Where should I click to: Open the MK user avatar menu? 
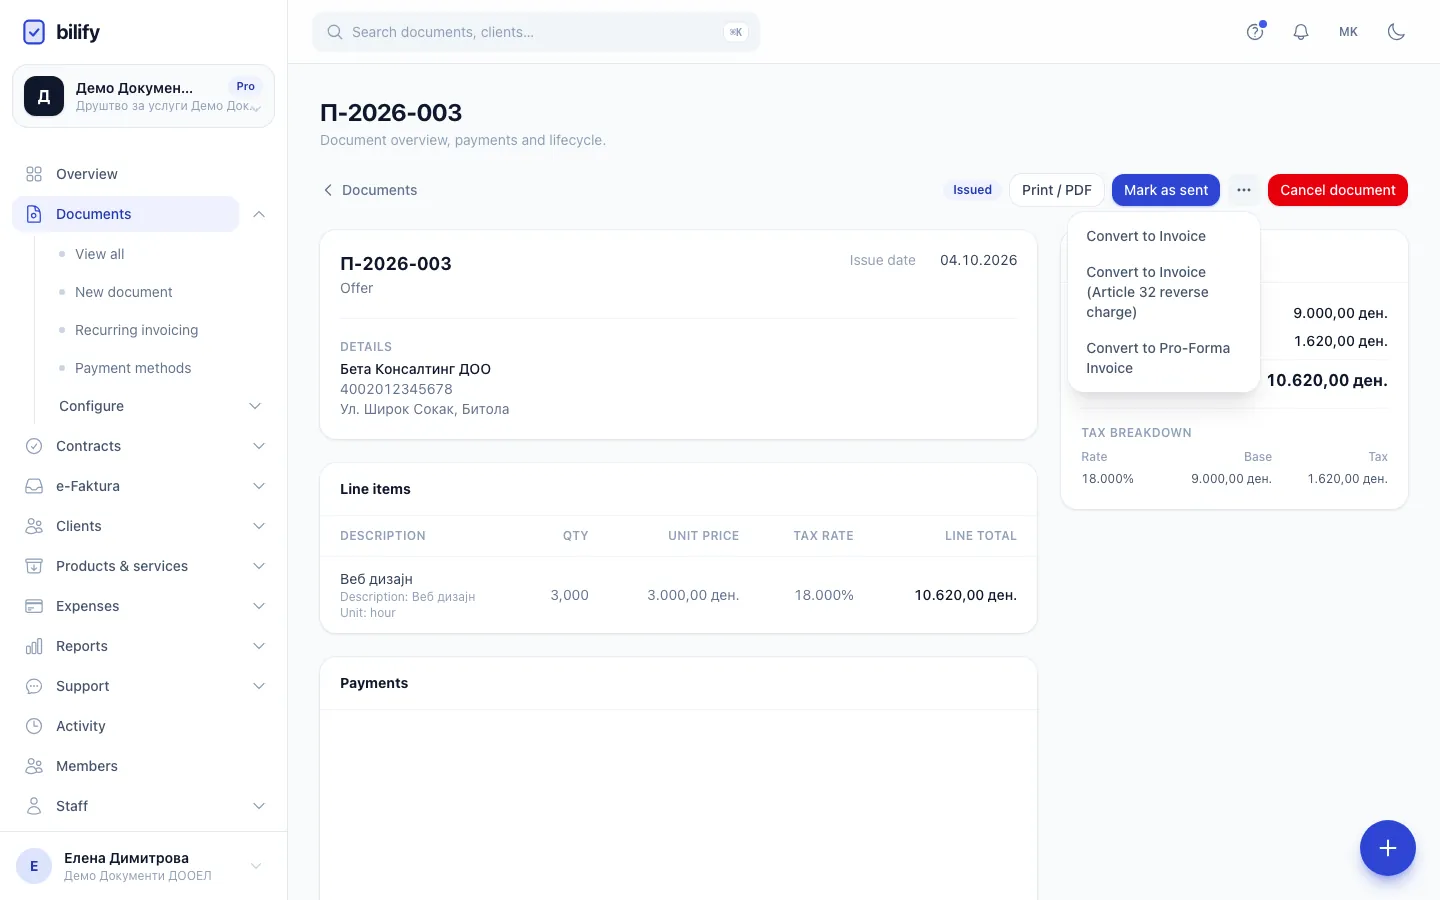[1348, 32]
